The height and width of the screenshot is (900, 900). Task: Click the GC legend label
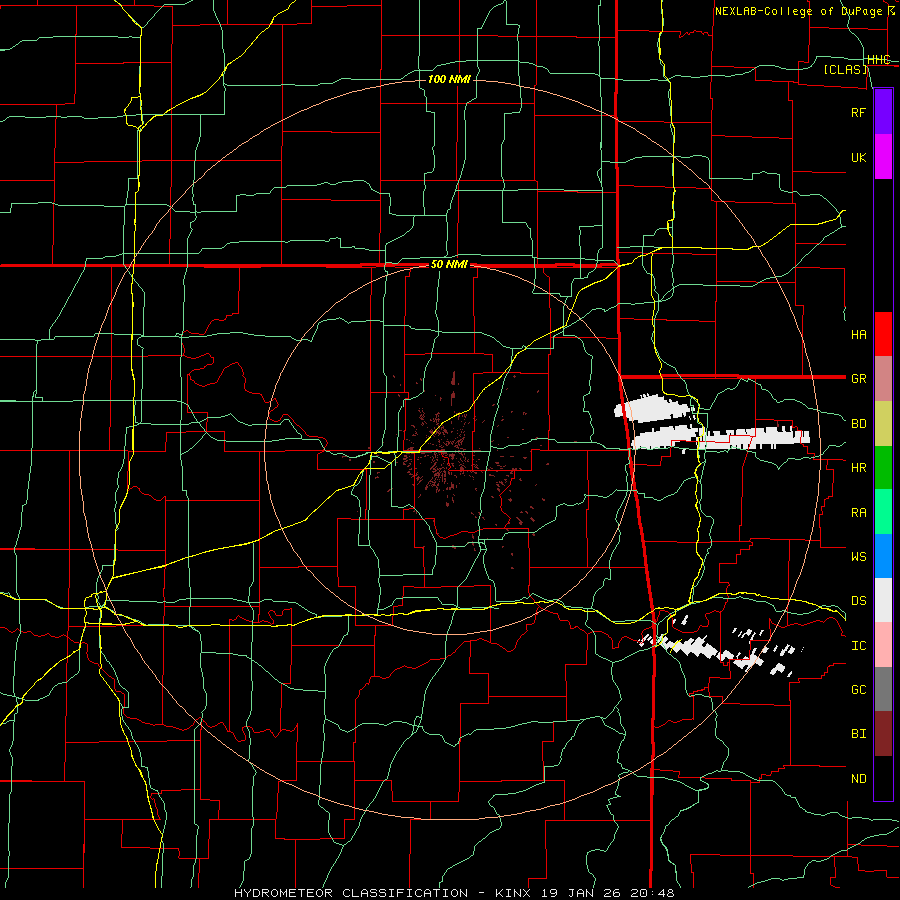858,690
